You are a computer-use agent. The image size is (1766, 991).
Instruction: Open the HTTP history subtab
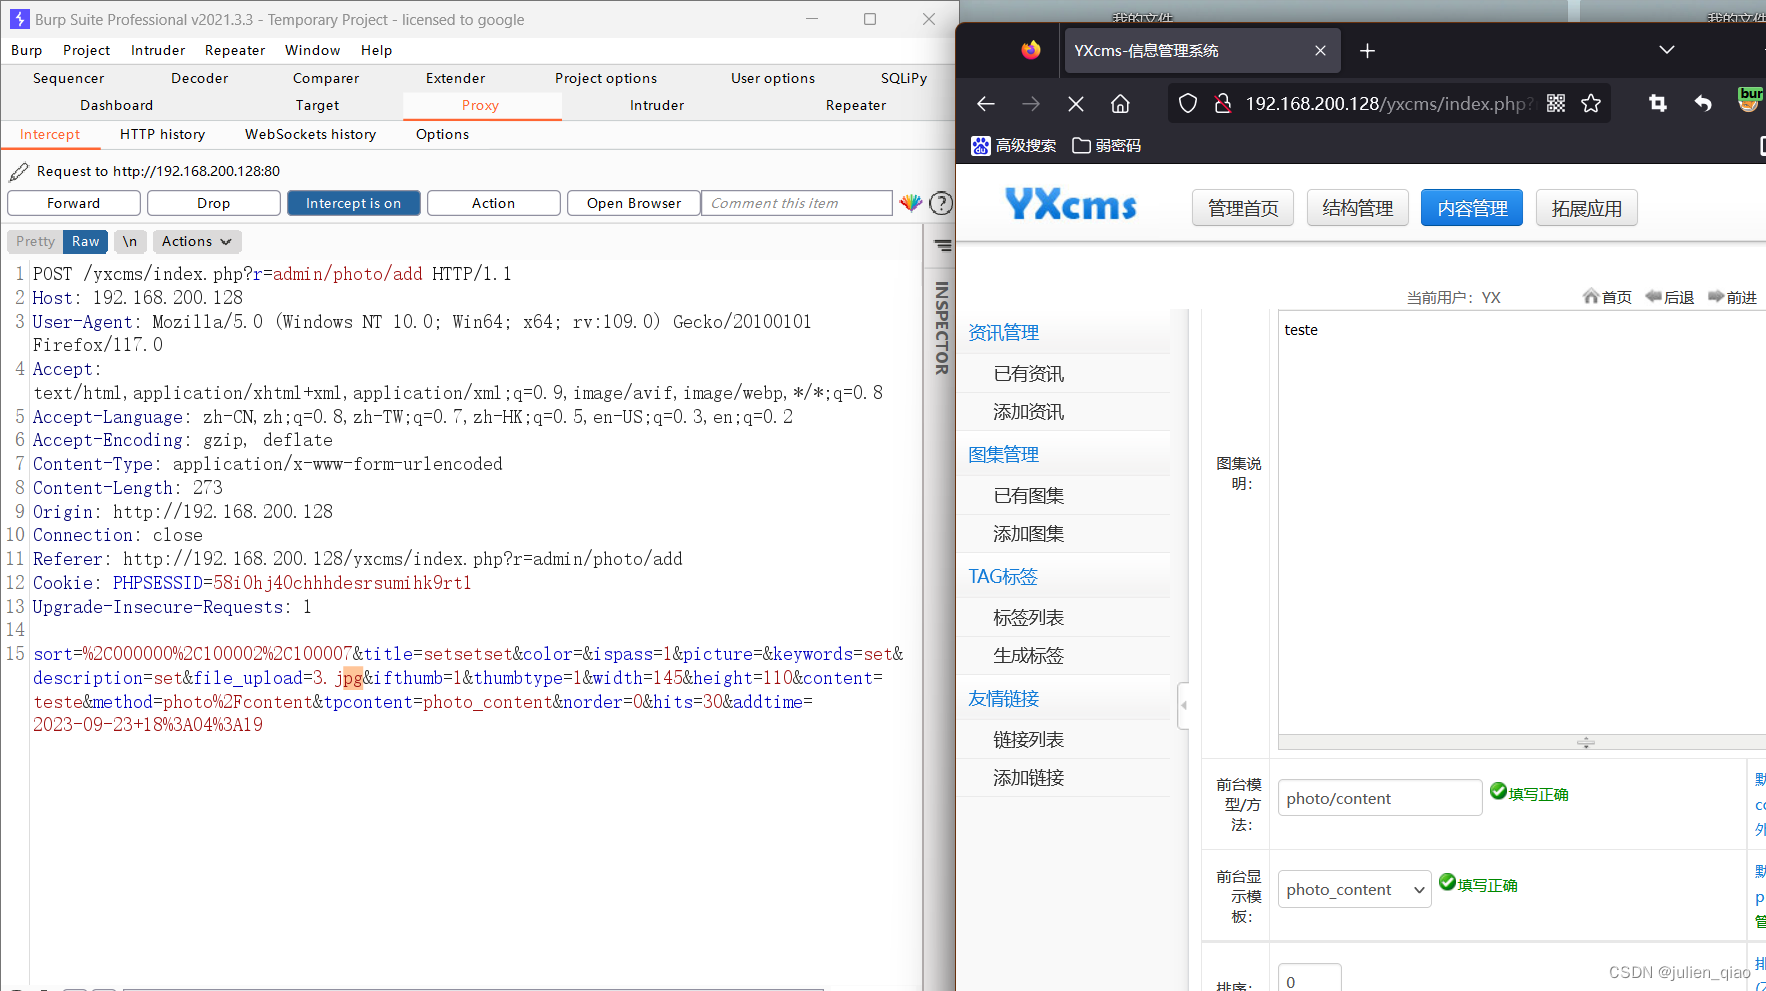coord(163,134)
